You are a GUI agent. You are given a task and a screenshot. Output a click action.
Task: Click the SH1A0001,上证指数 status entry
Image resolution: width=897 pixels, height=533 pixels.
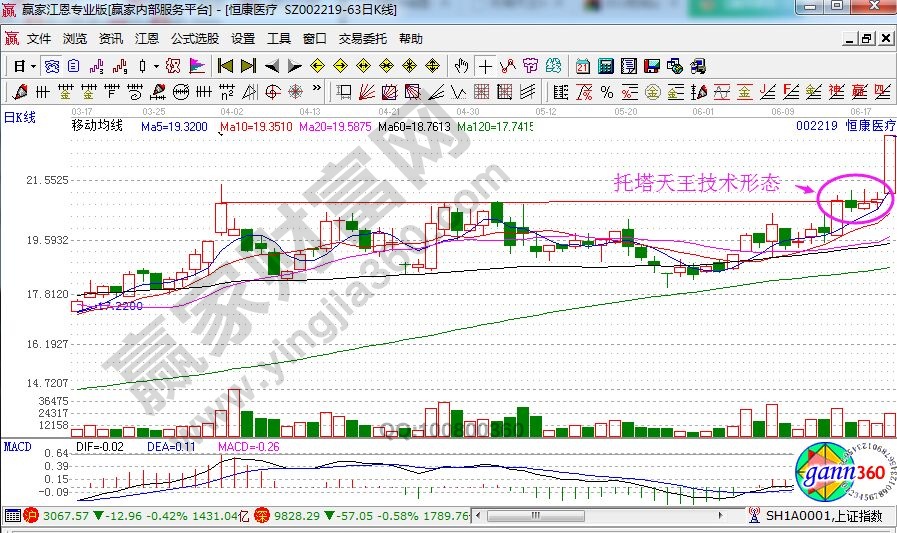[824, 515]
